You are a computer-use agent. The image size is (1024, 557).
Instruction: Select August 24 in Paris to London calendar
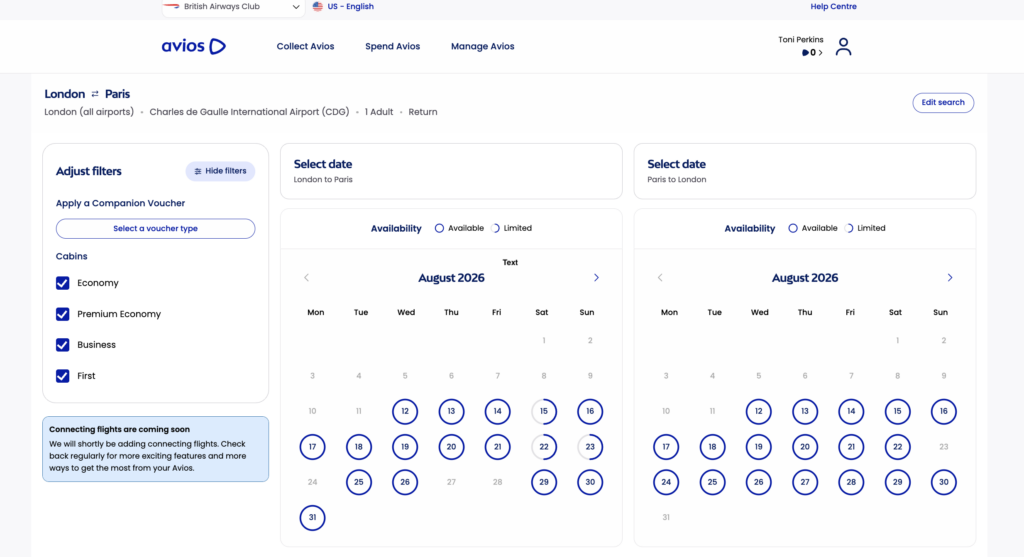pyautogui.click(x=666, y=482)
